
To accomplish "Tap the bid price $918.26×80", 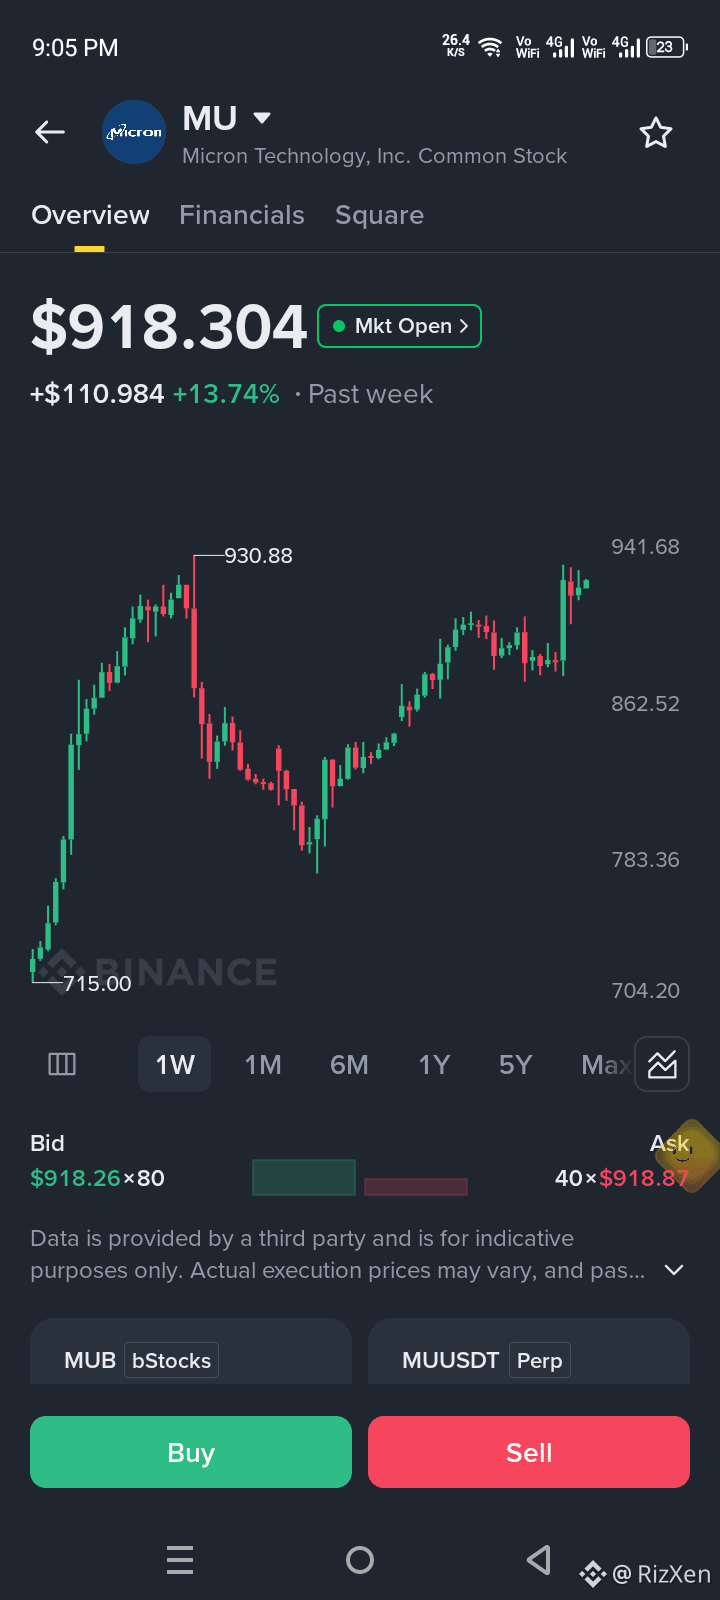I will click(x=97, y=1178).
